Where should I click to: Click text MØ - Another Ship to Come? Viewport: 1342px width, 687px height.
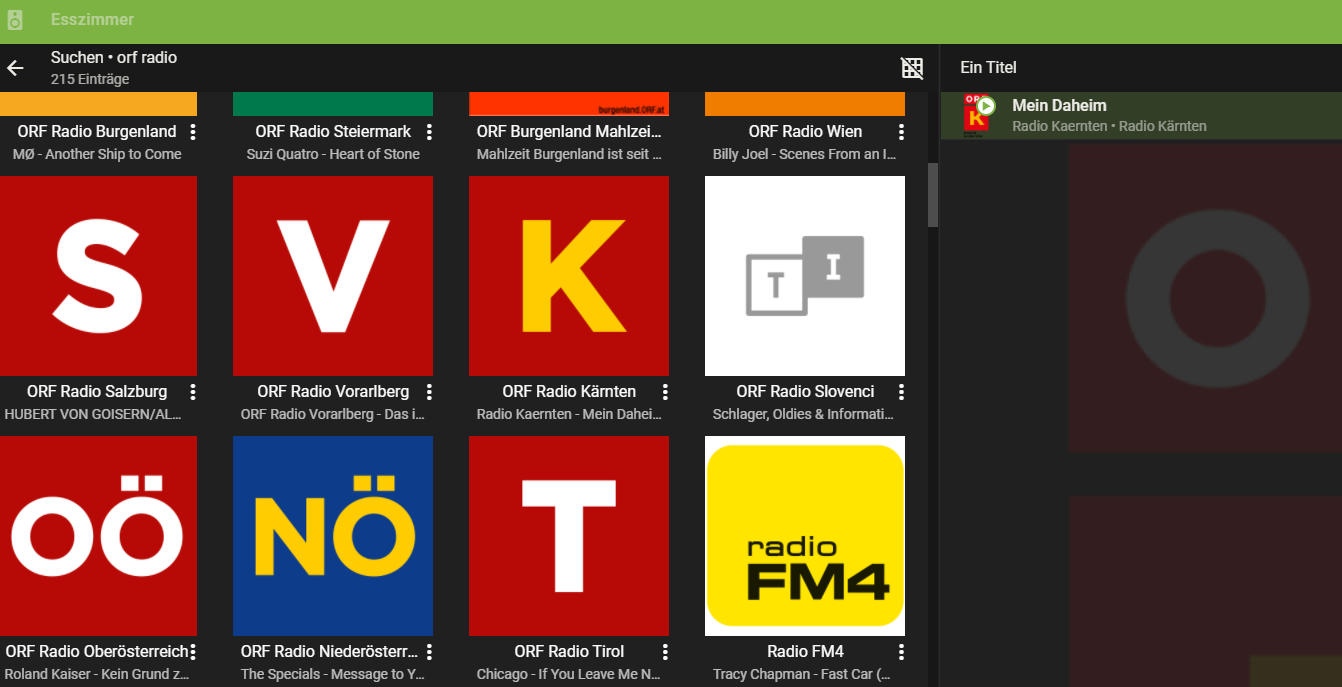[97, 154]
